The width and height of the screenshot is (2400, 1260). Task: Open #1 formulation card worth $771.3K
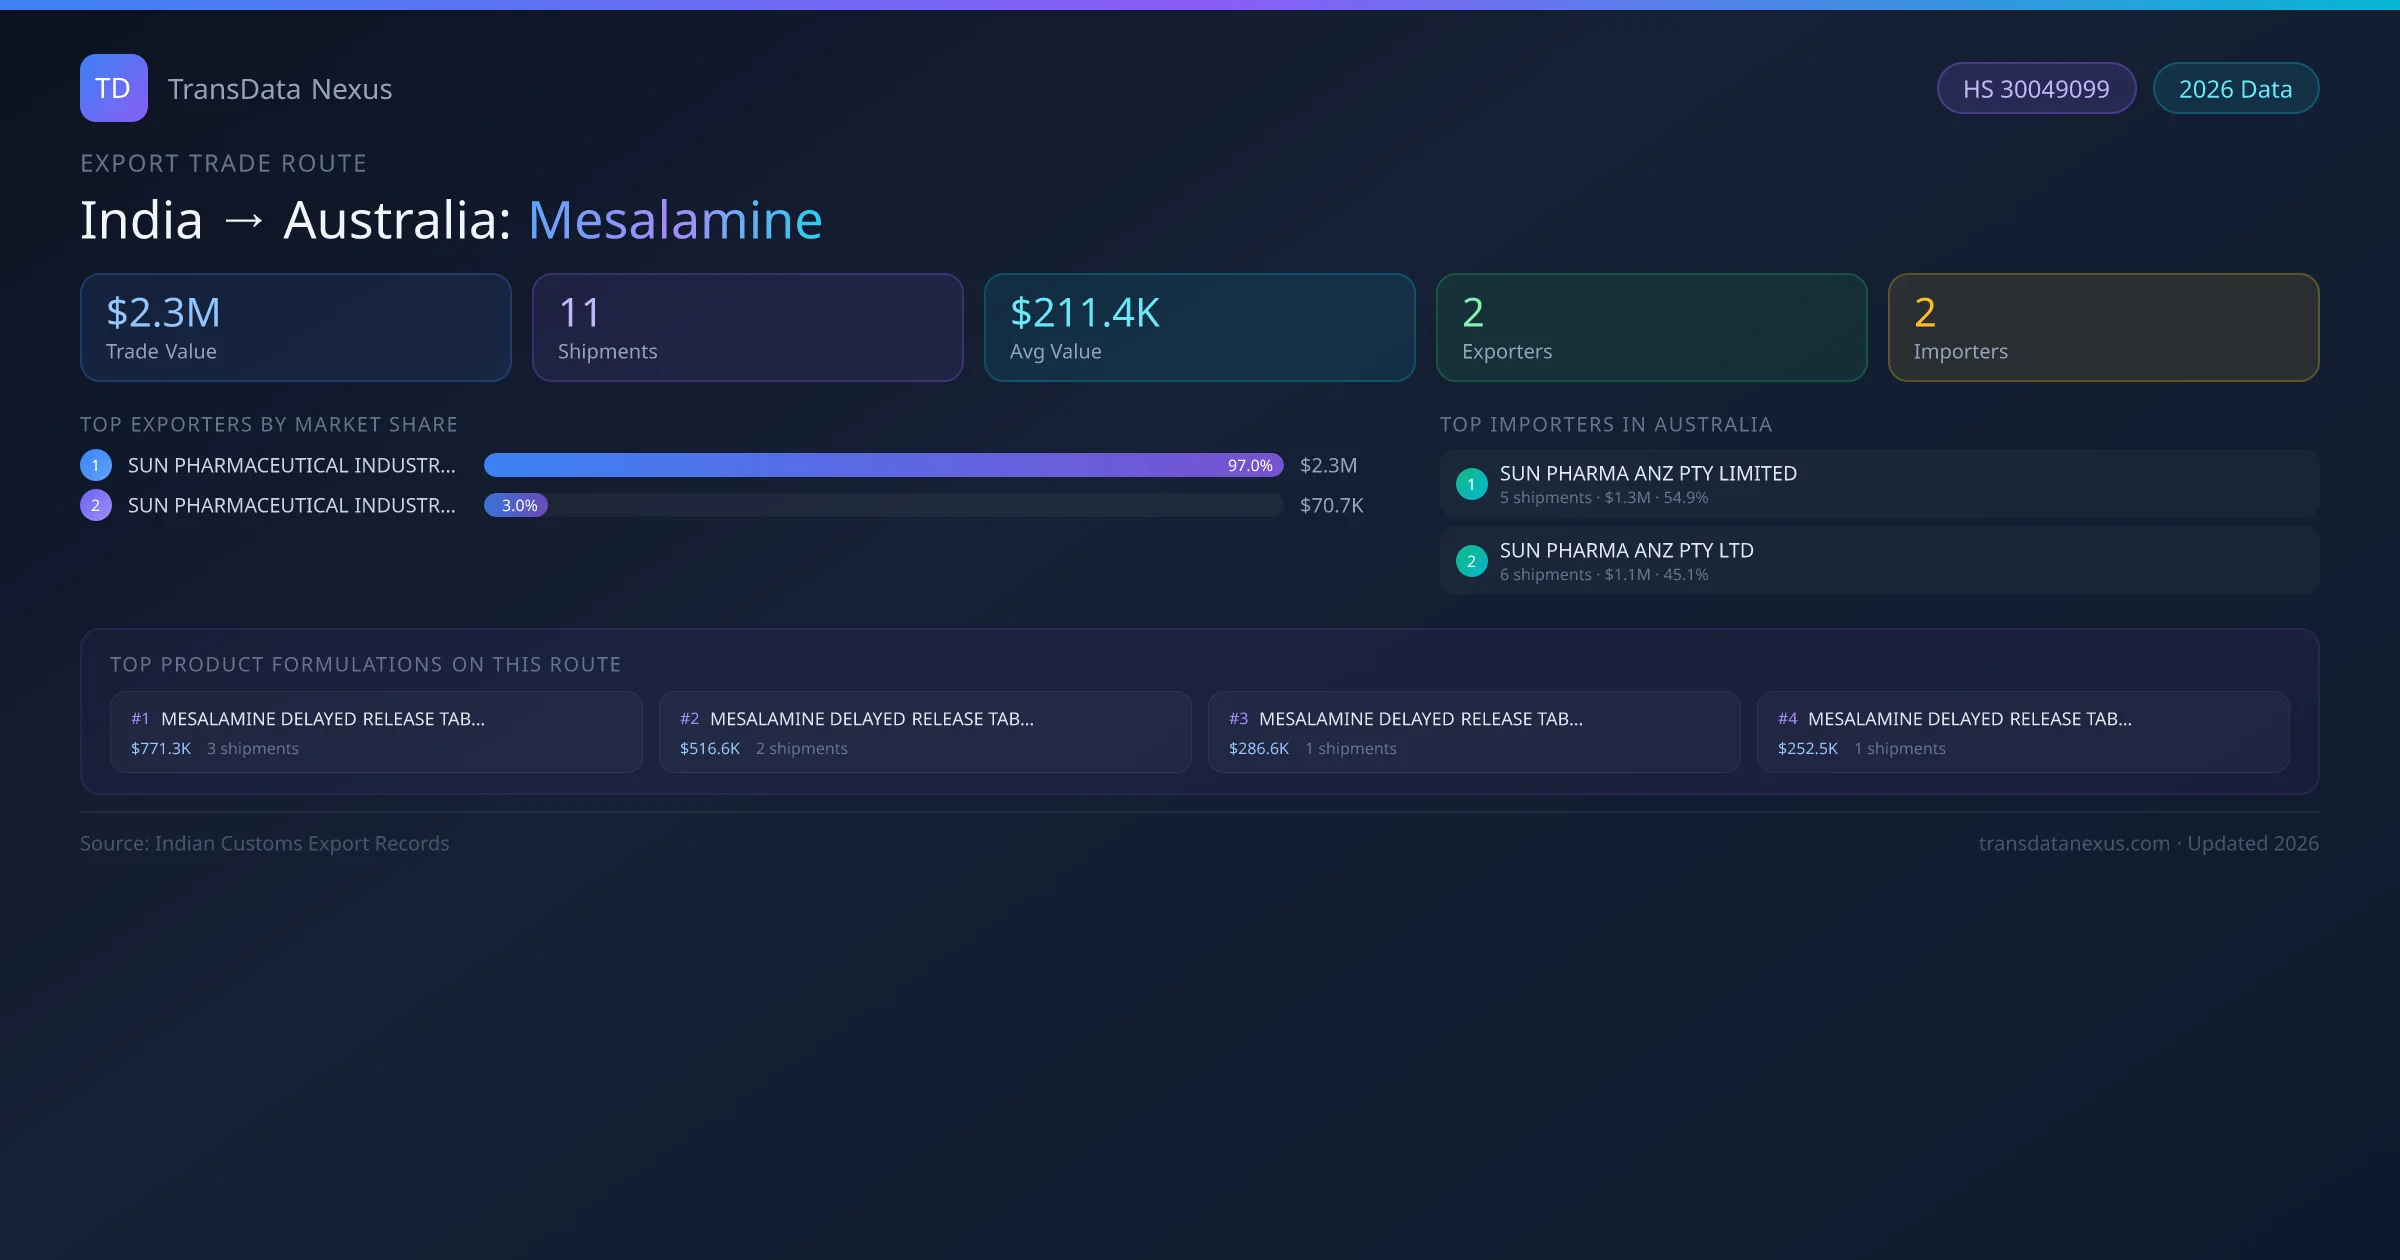pos(376,732)
